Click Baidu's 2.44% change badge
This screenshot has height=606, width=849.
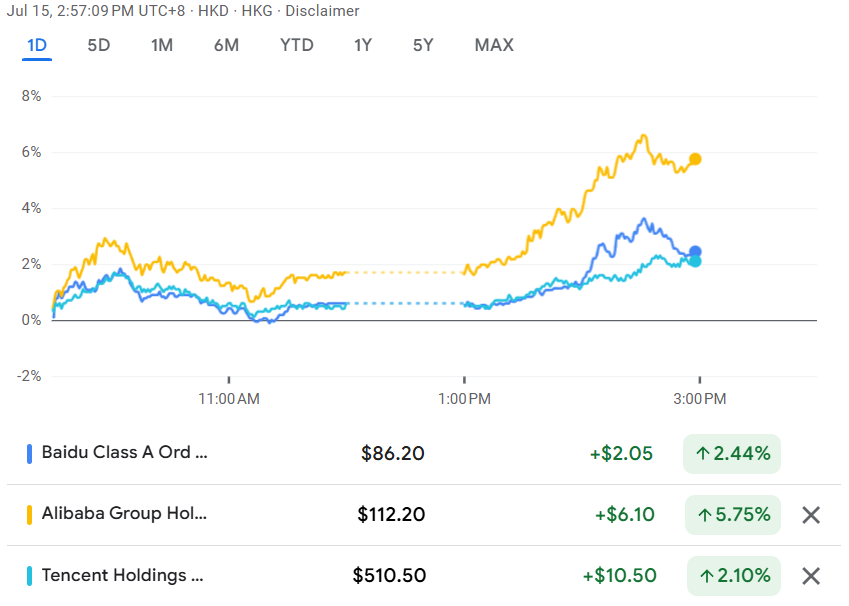[x=732, y=454]
